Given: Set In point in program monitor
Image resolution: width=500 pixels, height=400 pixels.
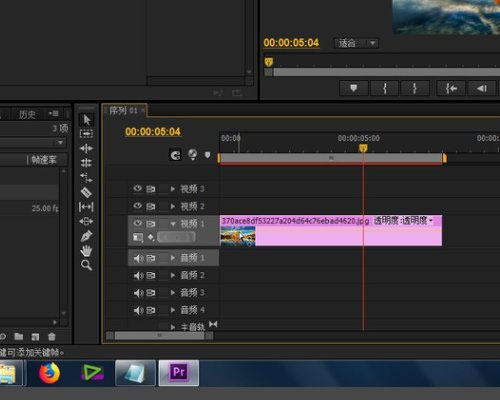Looking at the screenshot, I should pyautogui.click(x=385, y=88).
